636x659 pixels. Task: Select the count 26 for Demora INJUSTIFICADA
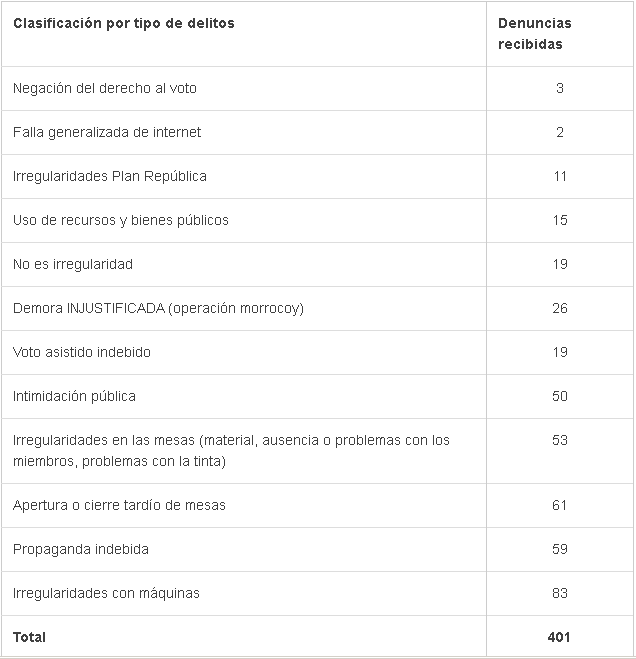(x=559, y=308)
